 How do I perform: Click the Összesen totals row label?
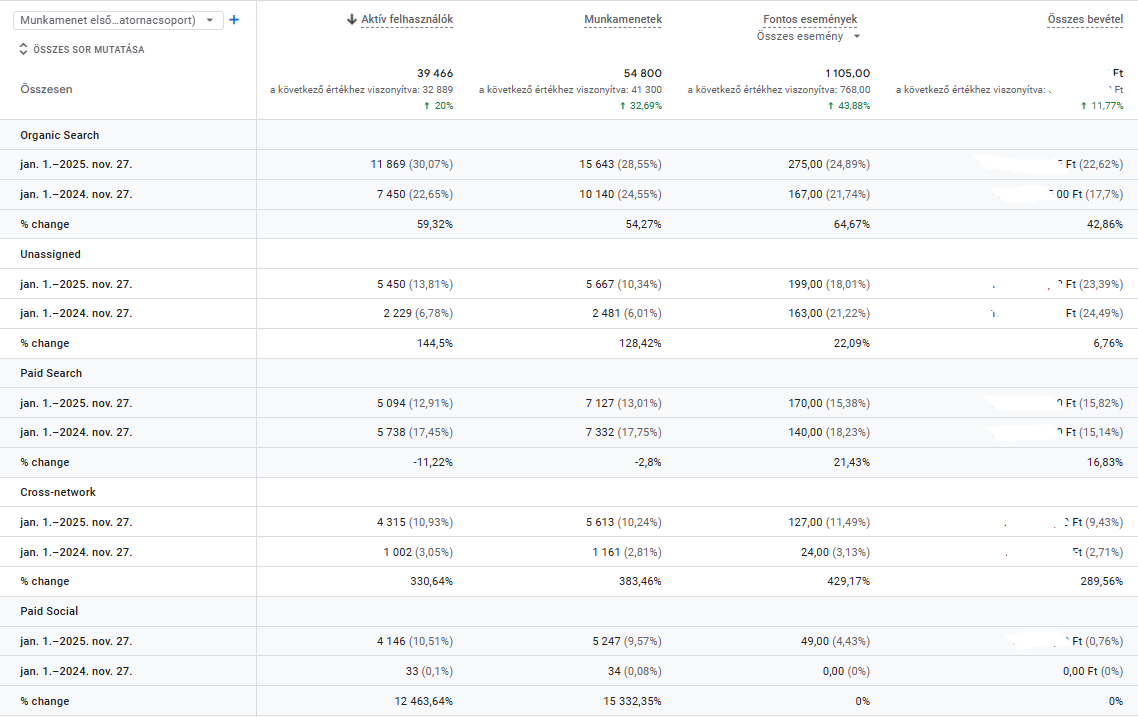click(x=46, y=89)
